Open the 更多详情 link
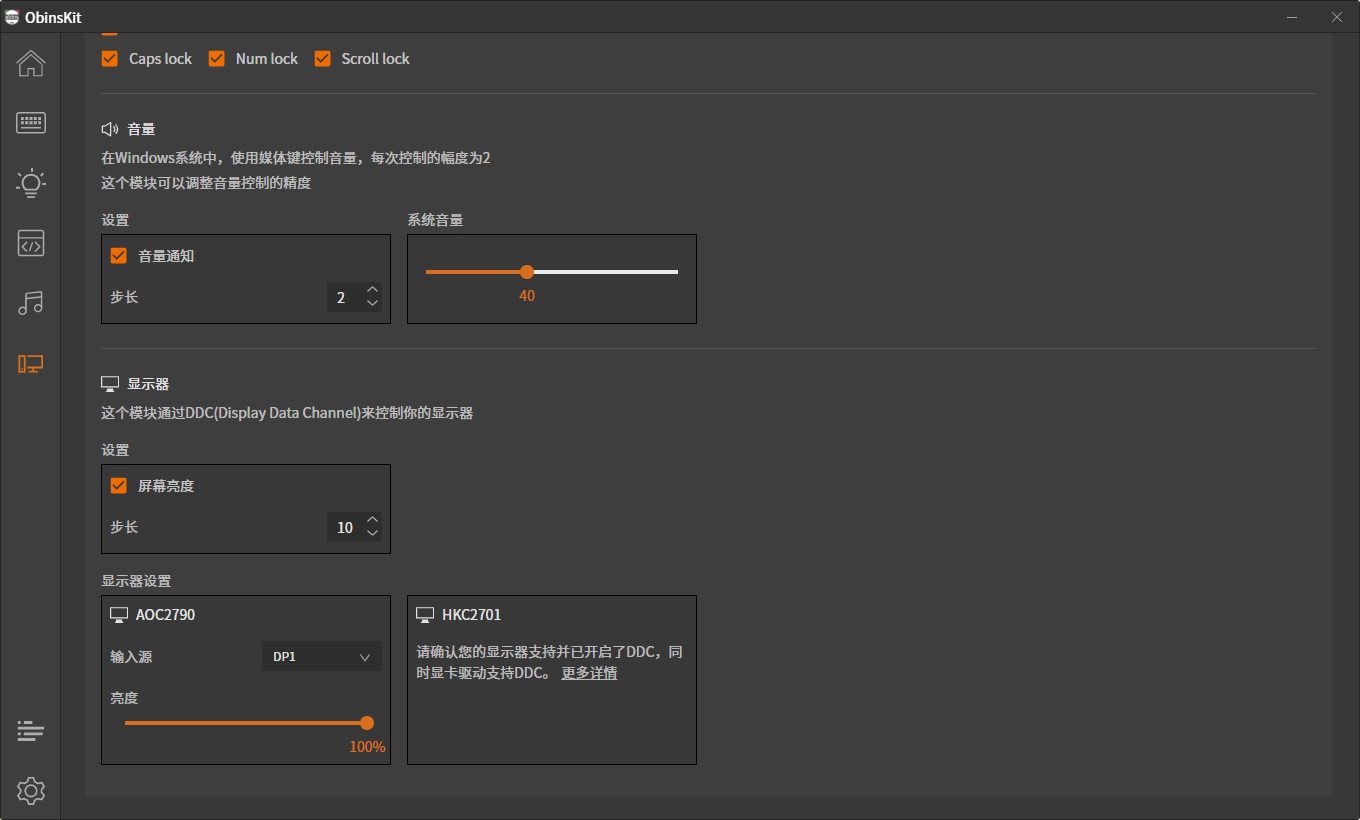The height and width of the screenshot is (820, 1360). [x=588, y=674]
